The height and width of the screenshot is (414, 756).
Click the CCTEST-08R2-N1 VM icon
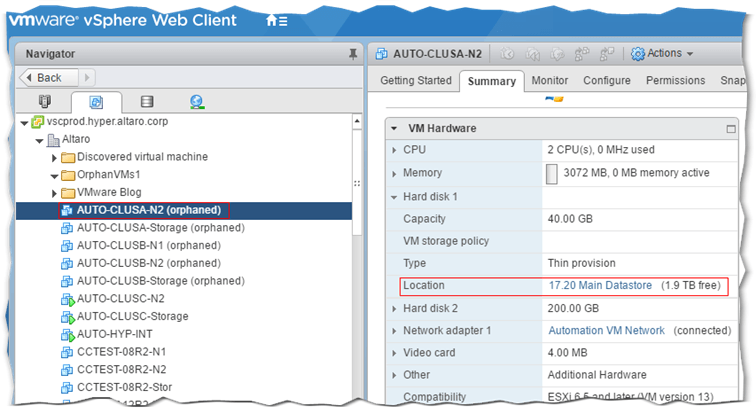67,352
